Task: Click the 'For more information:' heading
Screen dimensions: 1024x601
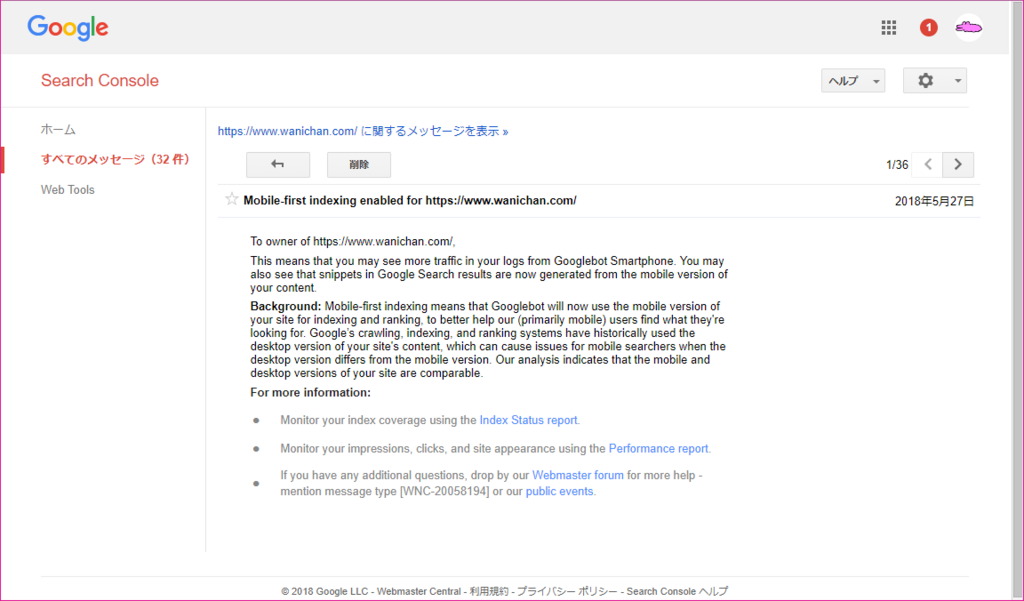Action: [310, 393]
